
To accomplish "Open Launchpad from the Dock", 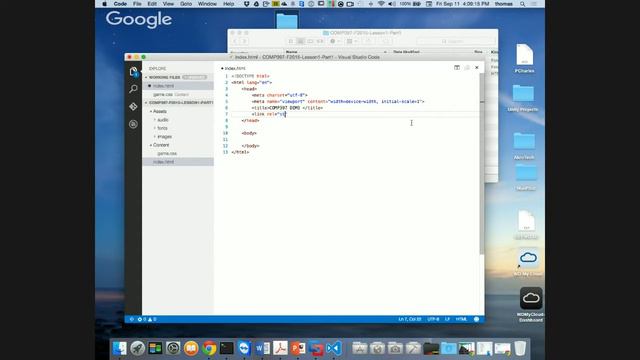I will [138, 348].
